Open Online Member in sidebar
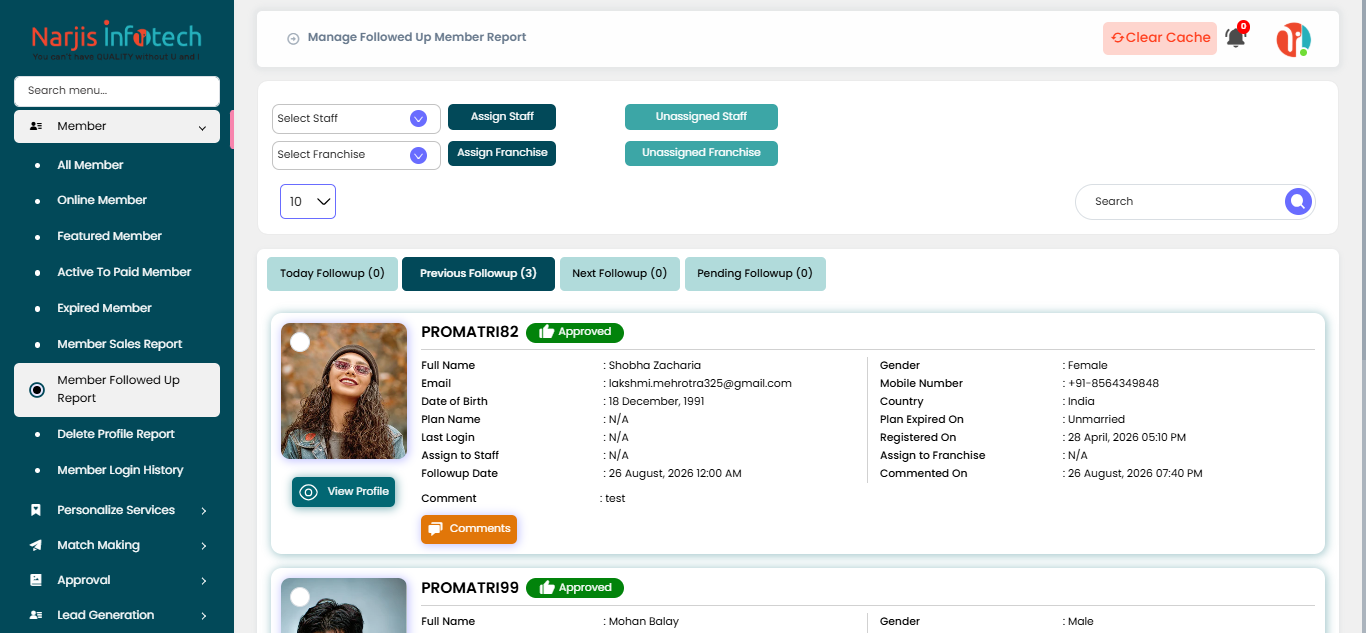Screen dimensions: 1366x633 102,200
